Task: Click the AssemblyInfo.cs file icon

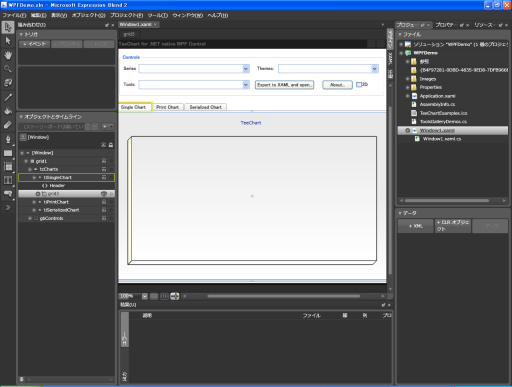Action: coord(414,104)
